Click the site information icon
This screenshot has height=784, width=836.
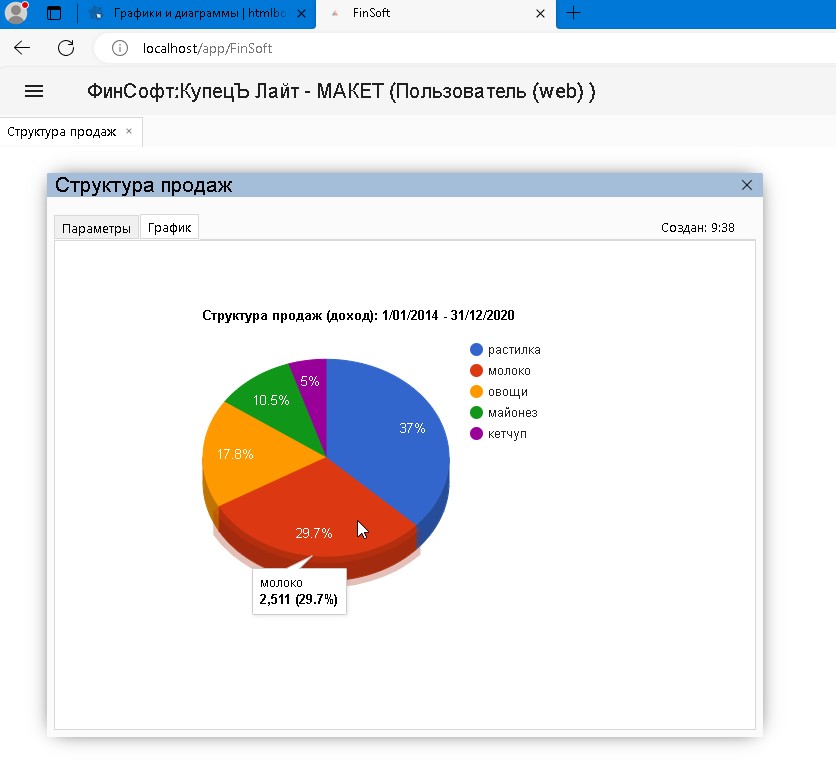pos(120,48)
